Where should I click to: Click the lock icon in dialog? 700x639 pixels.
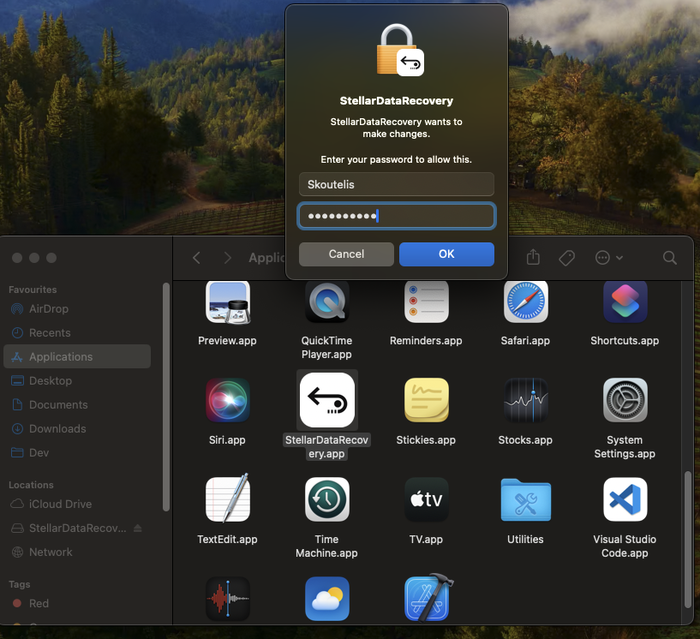pyautogui.click(x=400, y=50)
